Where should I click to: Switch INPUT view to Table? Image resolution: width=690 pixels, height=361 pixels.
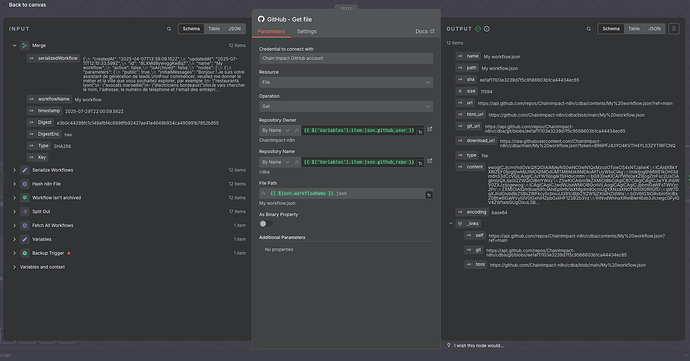(214, 29)
